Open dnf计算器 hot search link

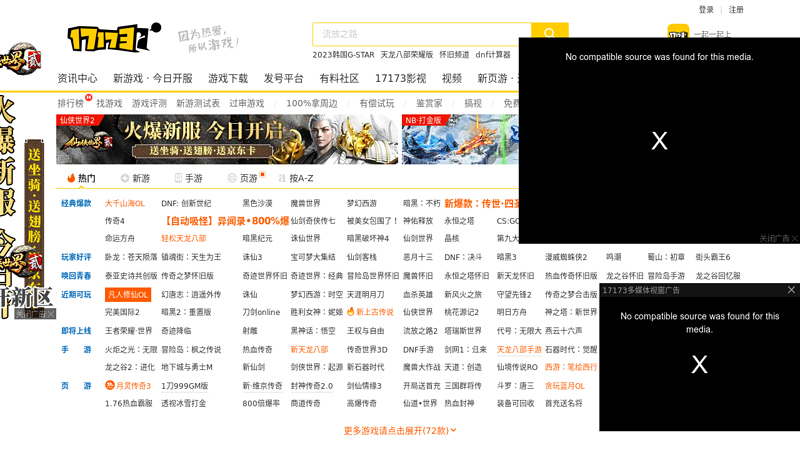point(493,55)
